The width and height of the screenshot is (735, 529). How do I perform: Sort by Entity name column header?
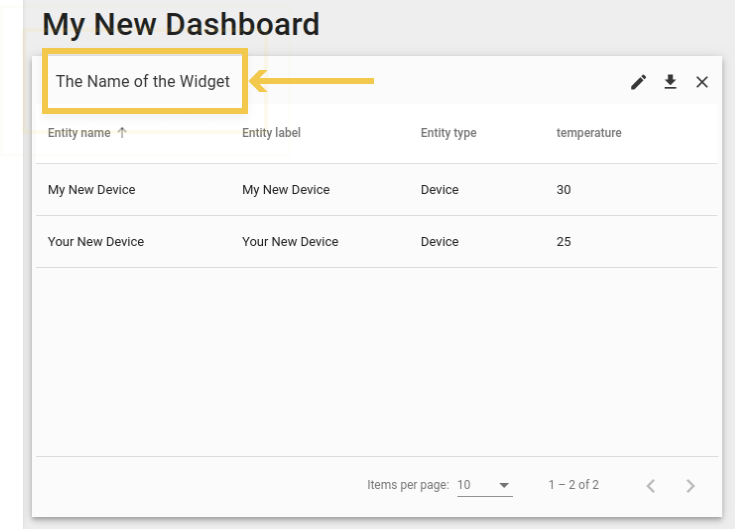[79, 133]
